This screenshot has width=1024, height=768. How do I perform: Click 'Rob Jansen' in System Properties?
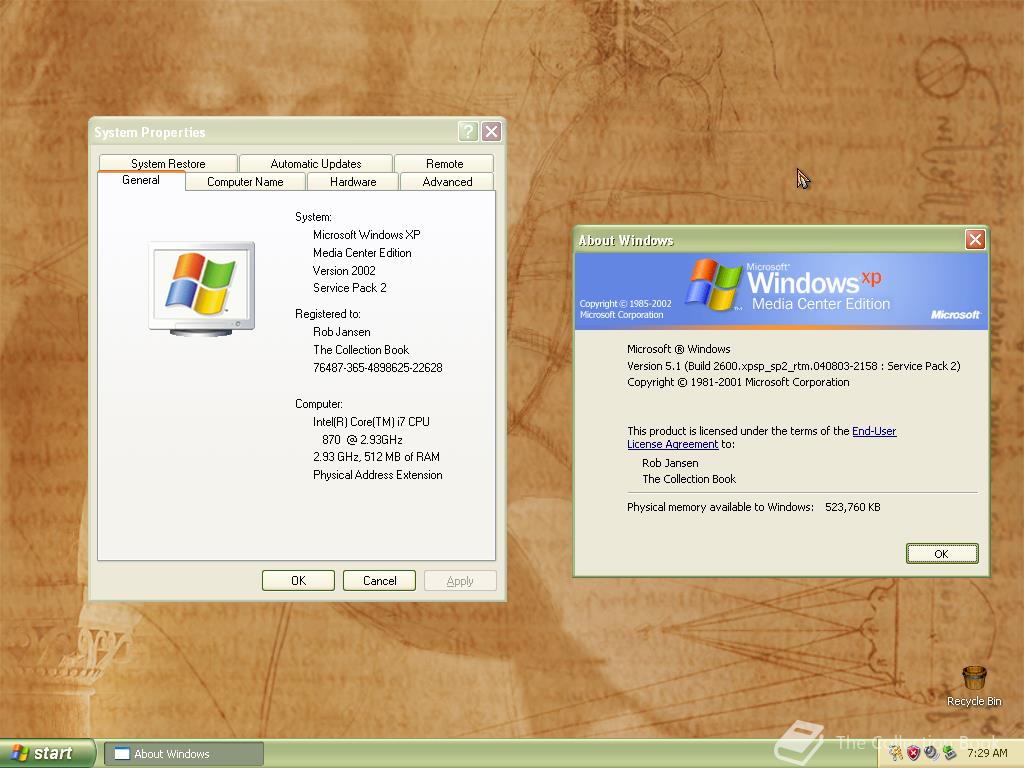(x=342, y=332)
